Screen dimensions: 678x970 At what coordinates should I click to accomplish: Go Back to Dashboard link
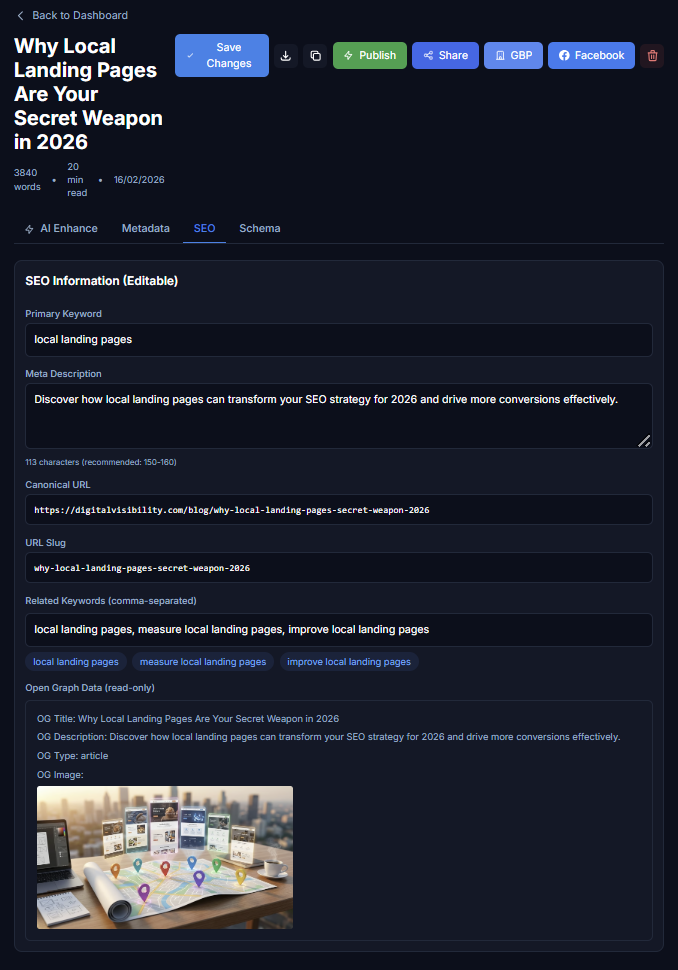(x=72, y=15)
